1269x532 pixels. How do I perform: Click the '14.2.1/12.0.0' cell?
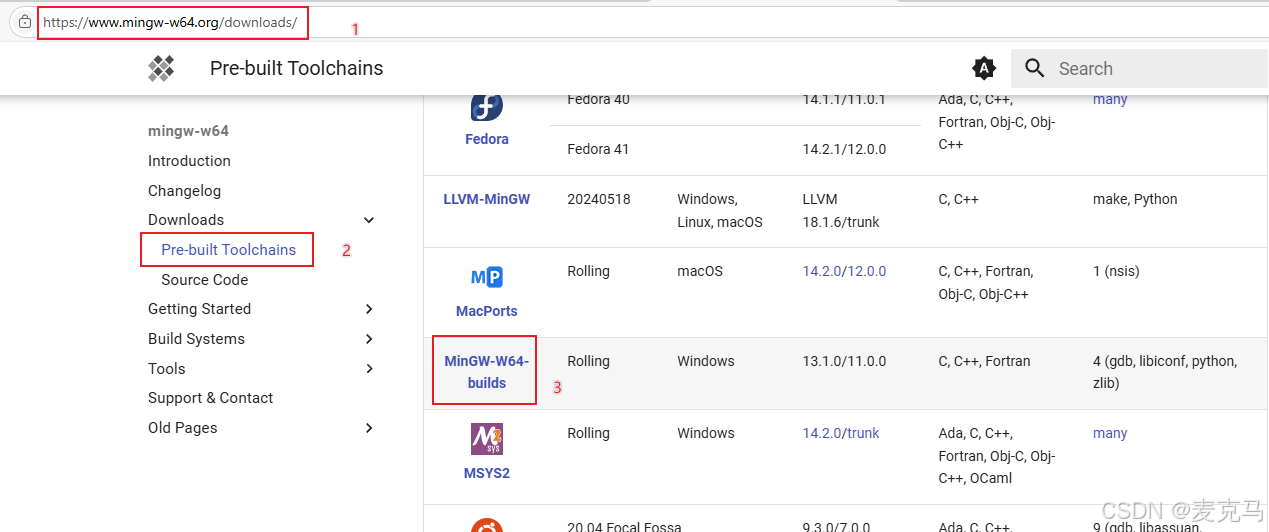click(844, 149)
